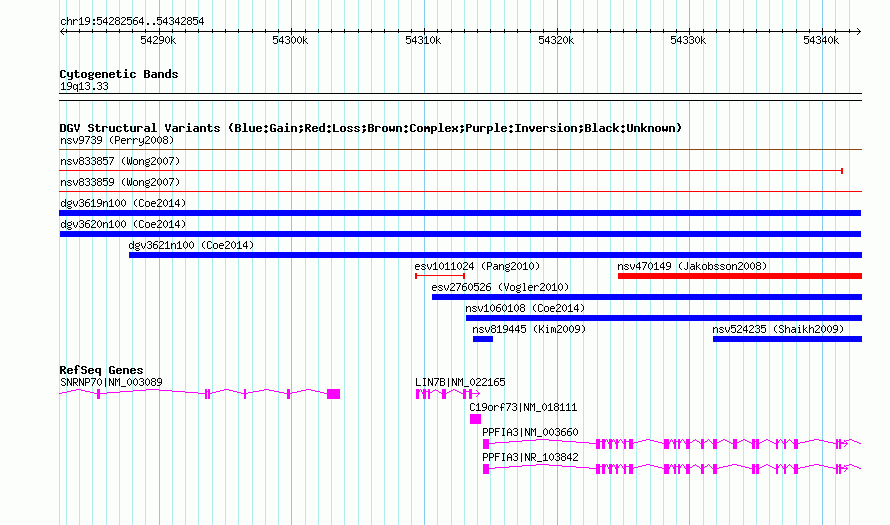
Task: Select nsv833859 (Wong2007) label
Action: pyautogui.click(x=120, y=182)
